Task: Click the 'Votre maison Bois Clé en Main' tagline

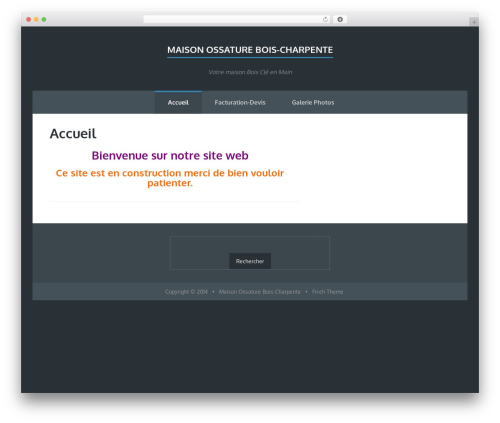Action: 250,72
